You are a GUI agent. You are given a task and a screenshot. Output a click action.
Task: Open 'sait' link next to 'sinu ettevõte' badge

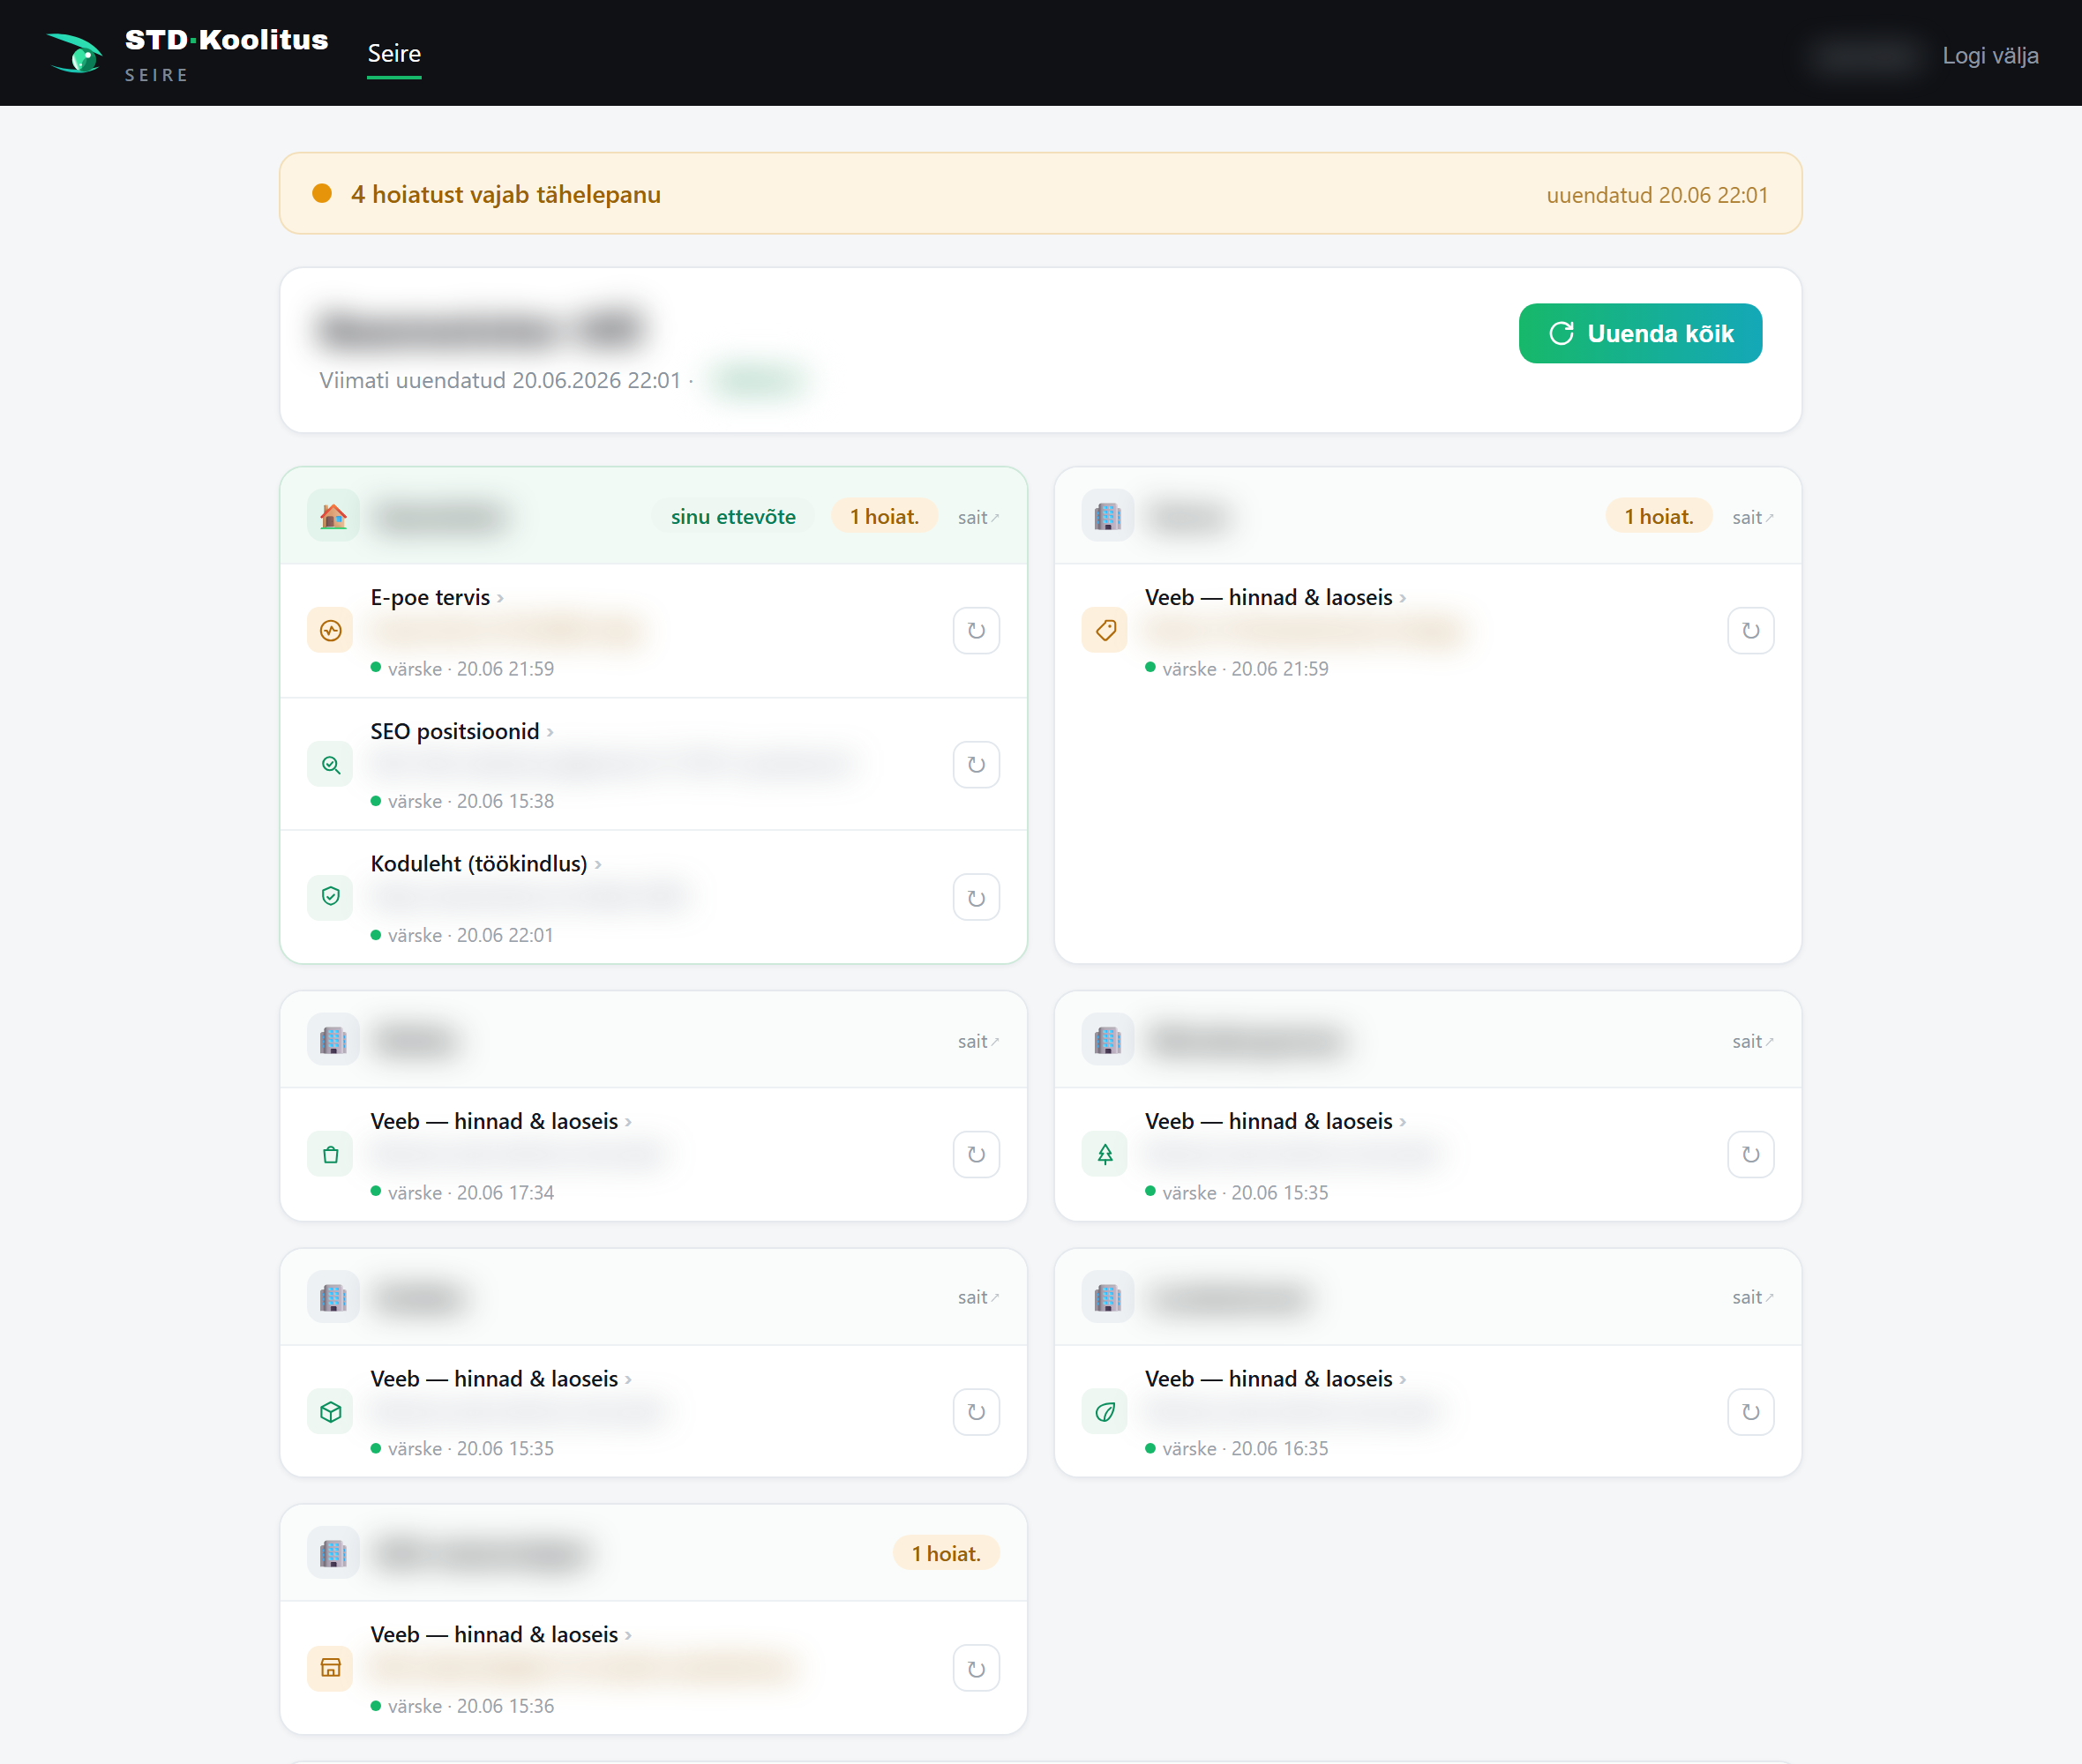(978, 517)
